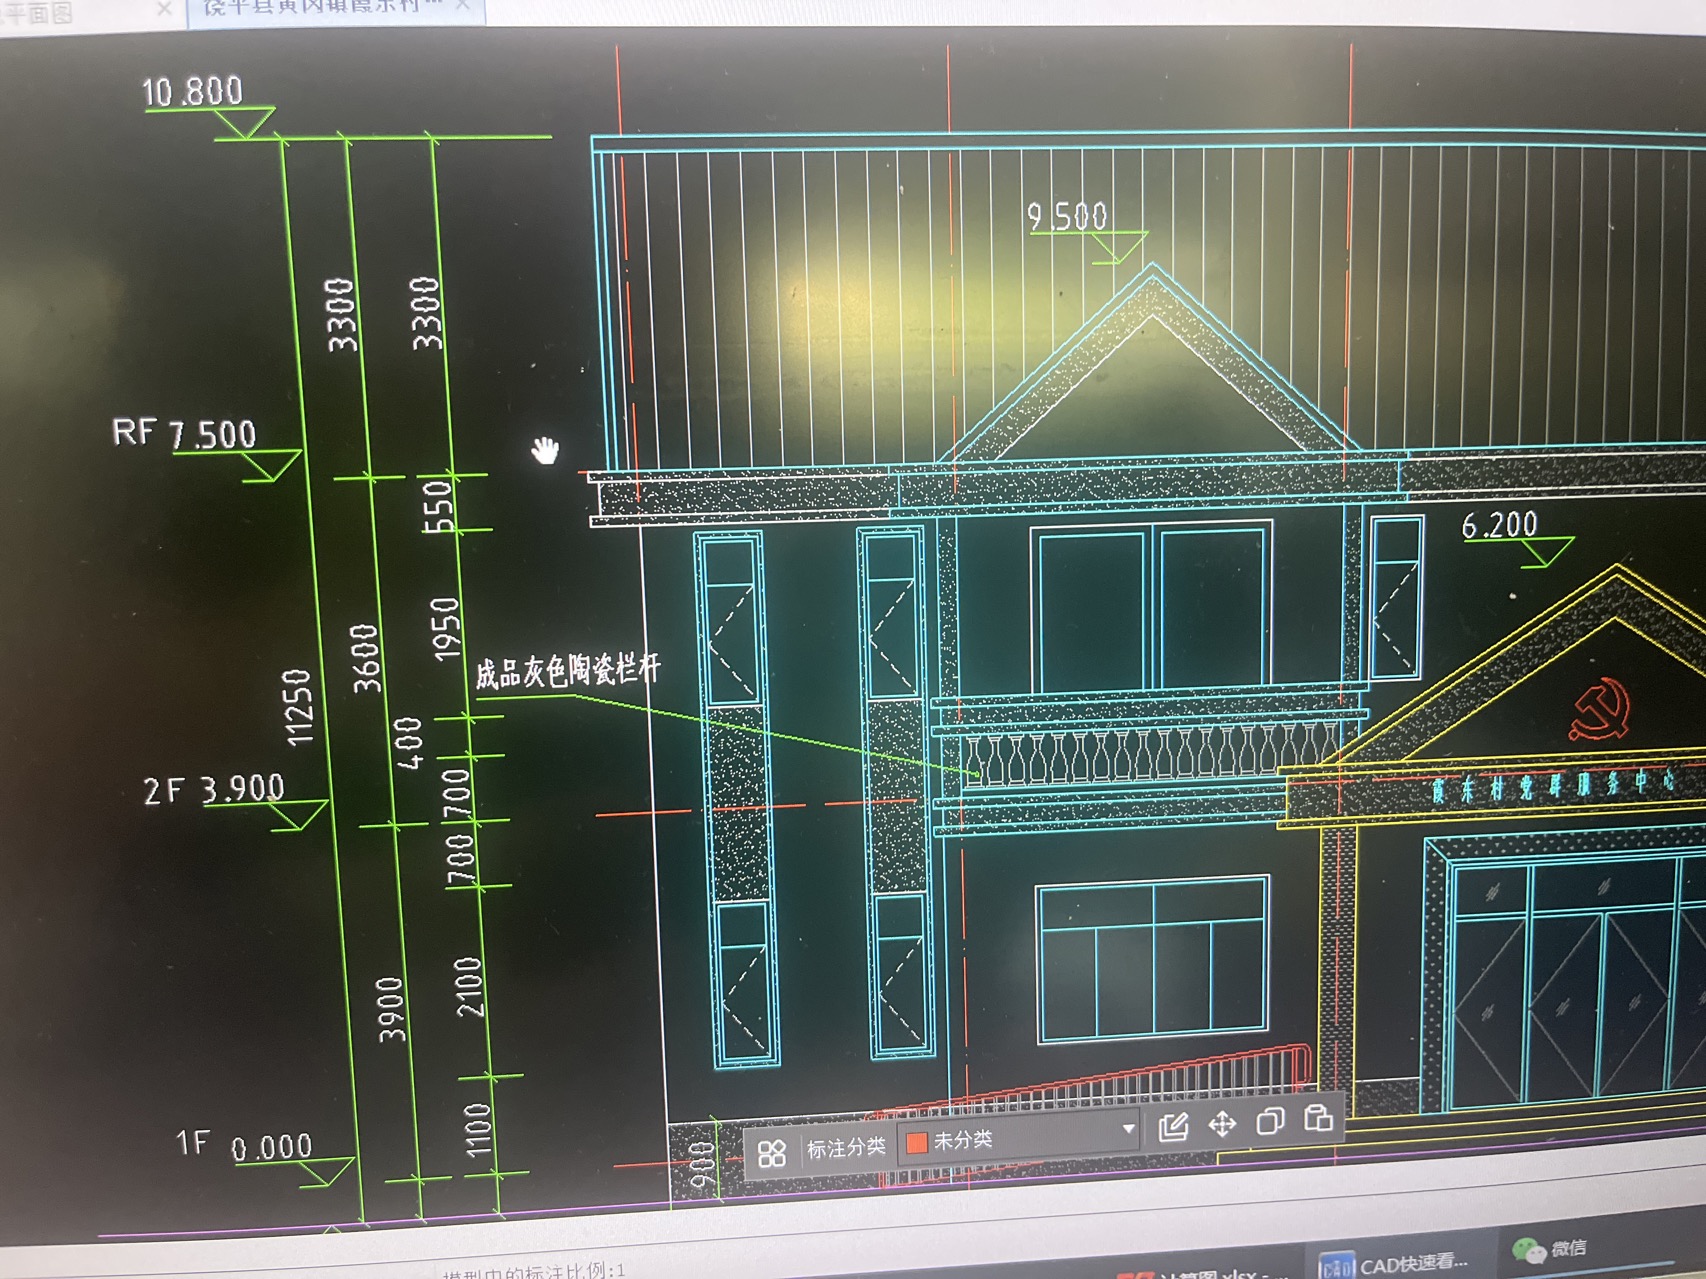
Task: Open the annotation category grid icon
Action: click(772, 1153)
